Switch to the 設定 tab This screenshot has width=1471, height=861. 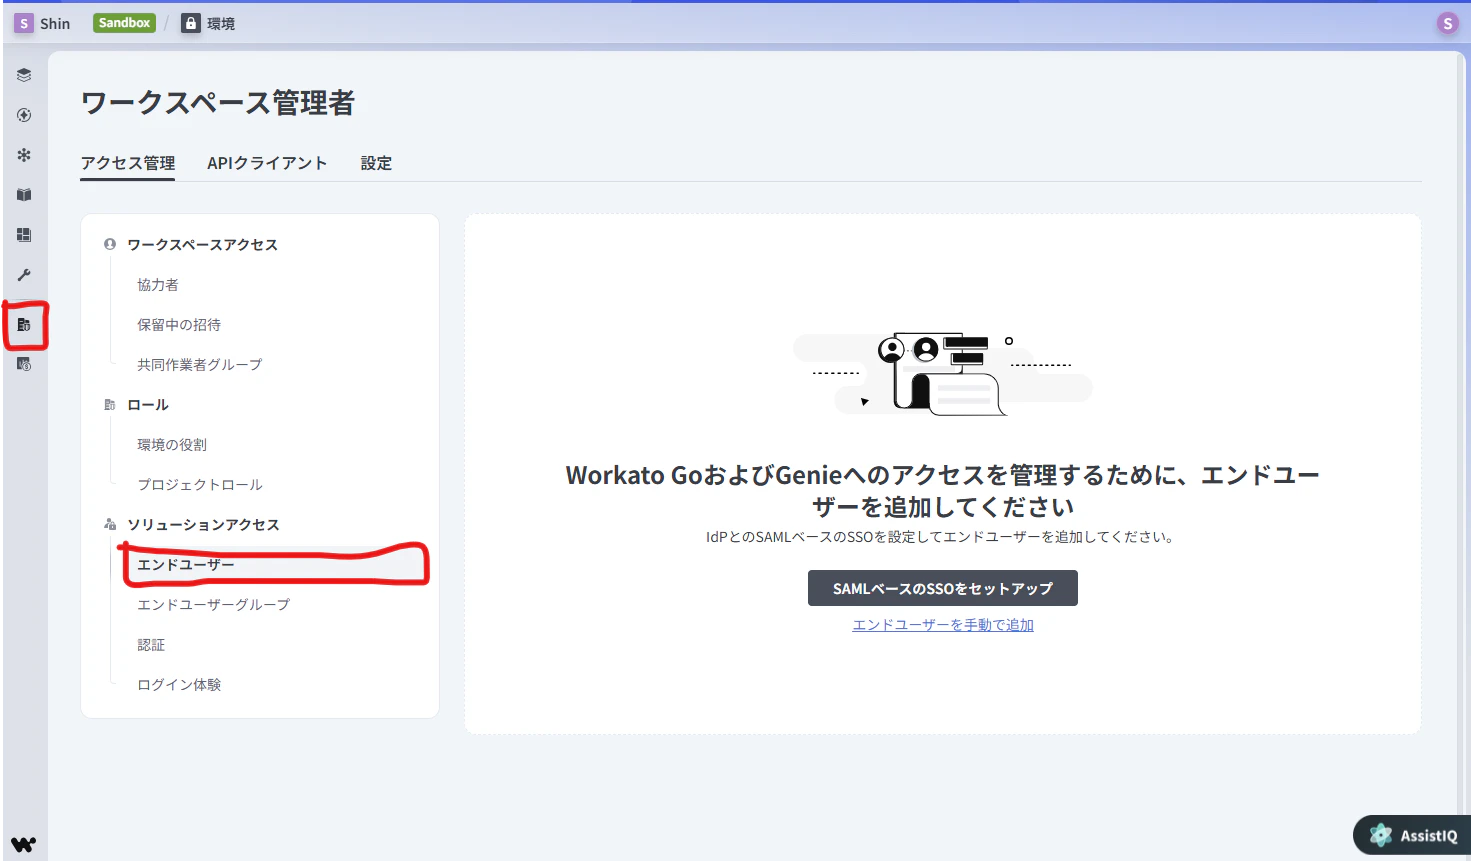click(376, 163)
